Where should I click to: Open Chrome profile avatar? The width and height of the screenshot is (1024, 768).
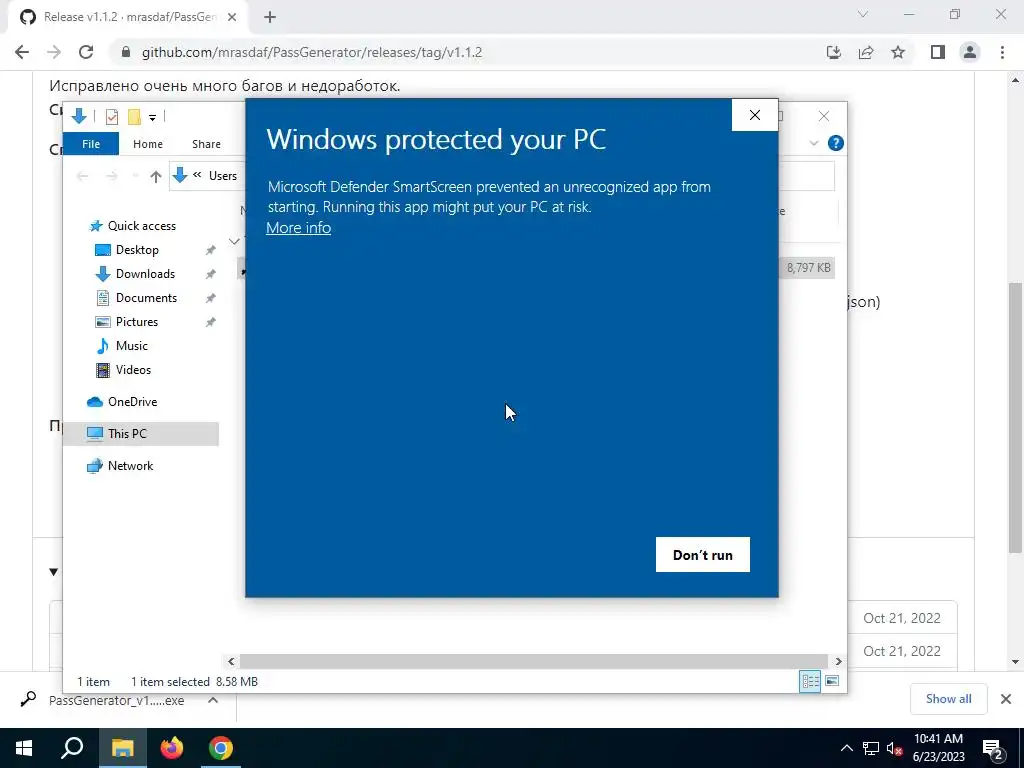(x=970, y=52)
